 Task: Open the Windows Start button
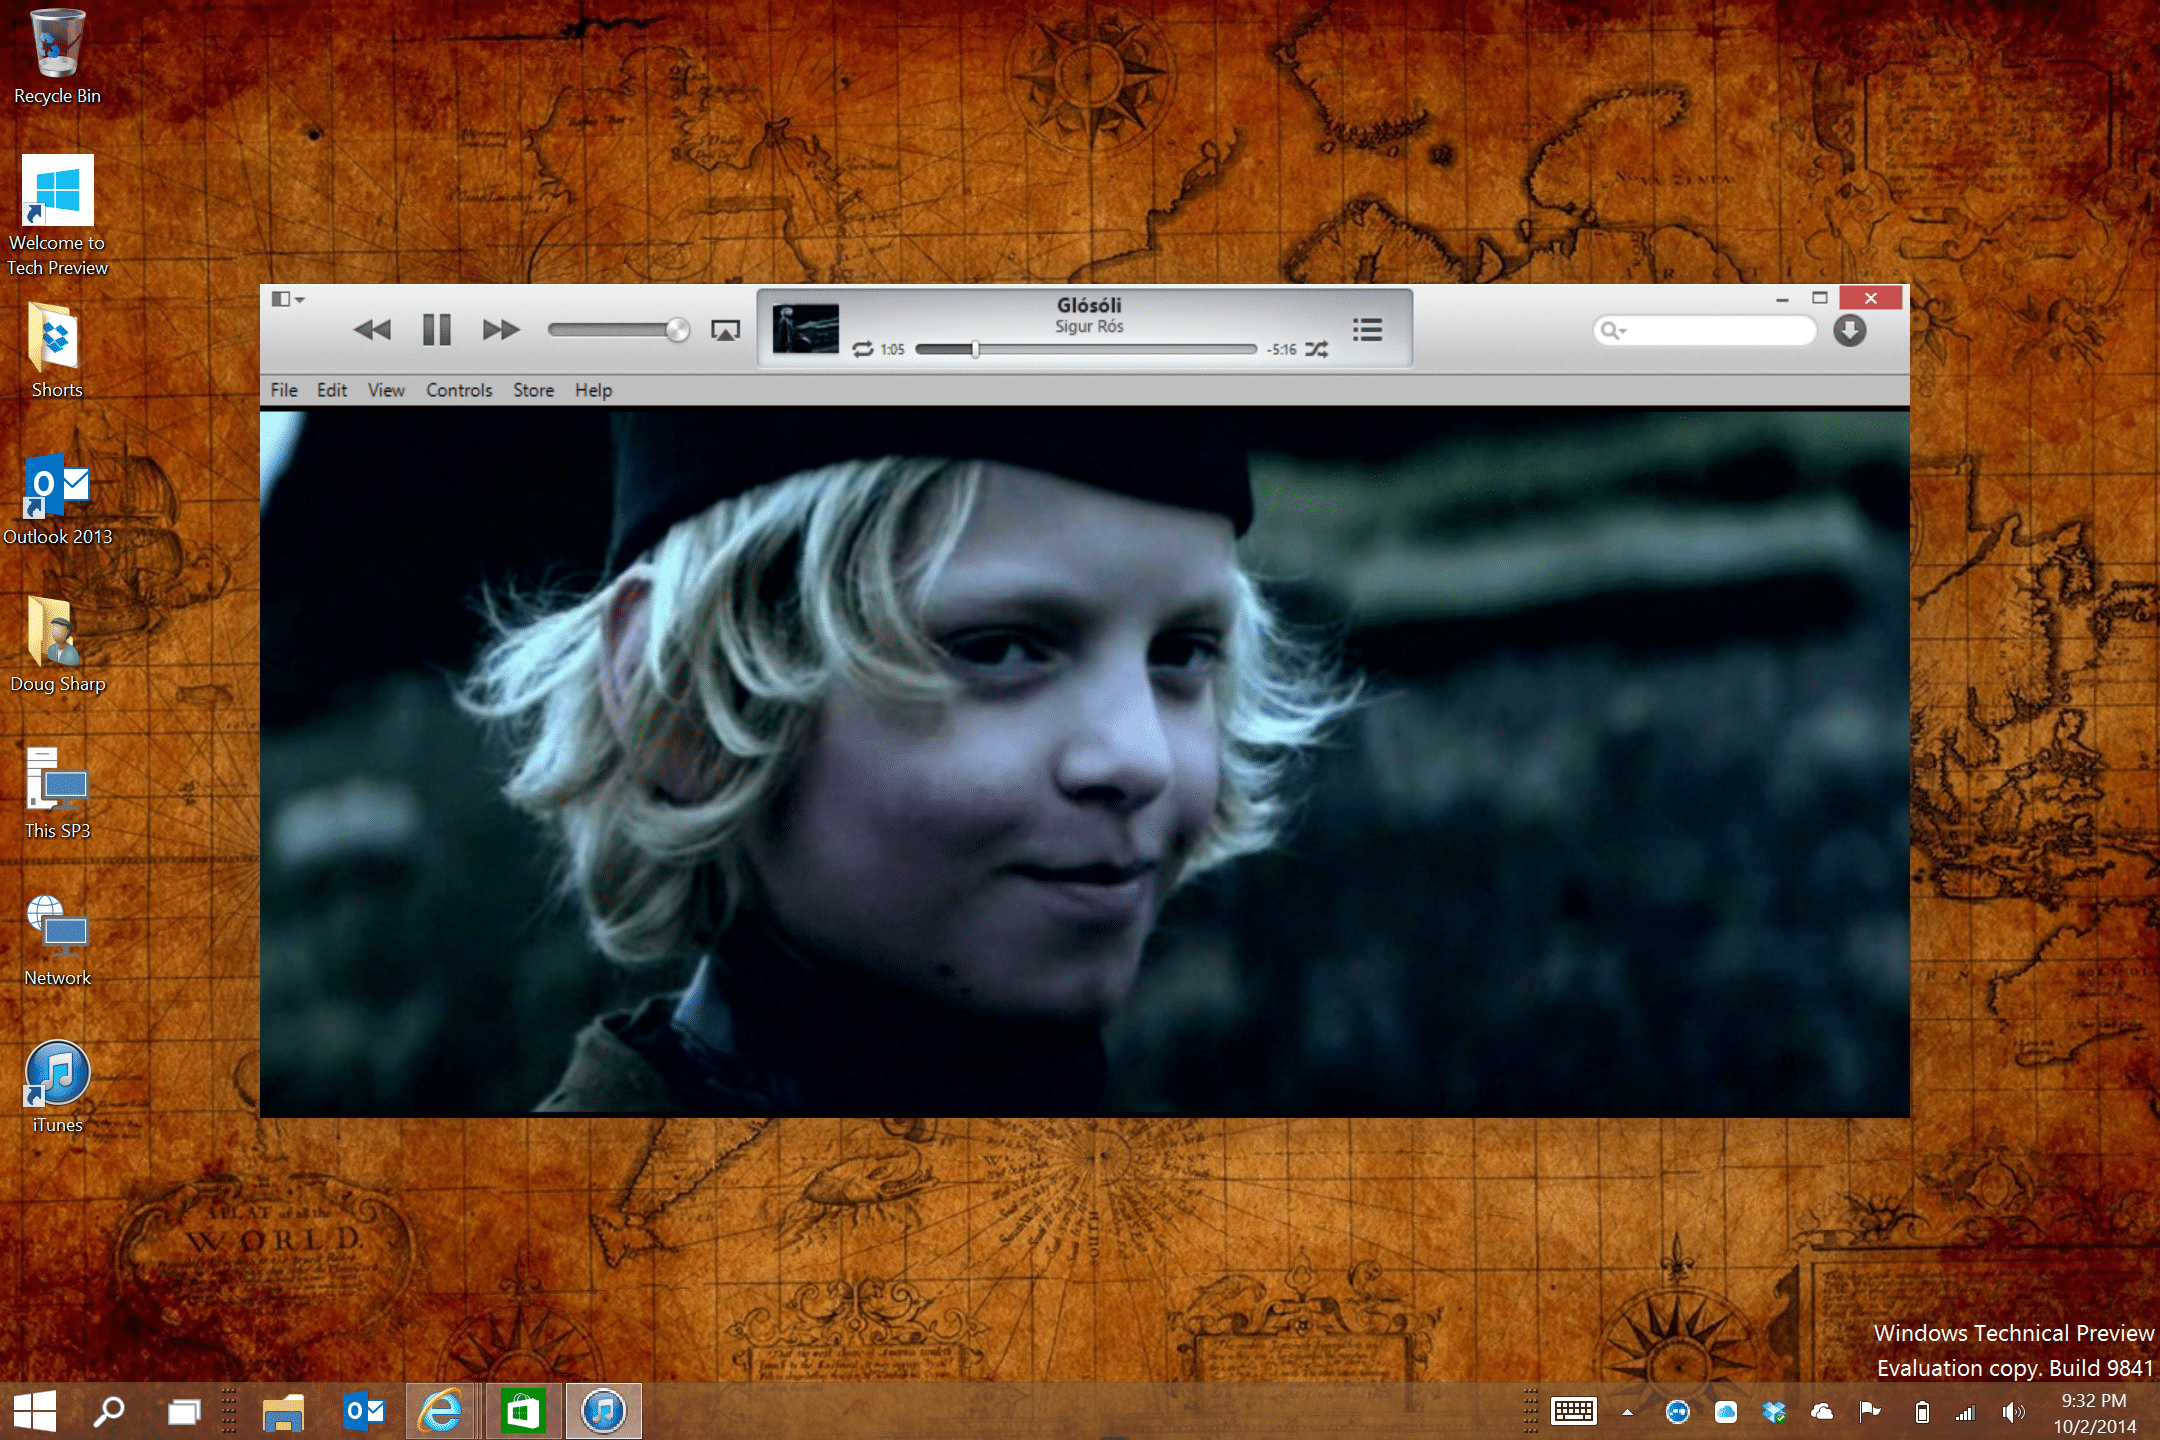click(35, 1411)
